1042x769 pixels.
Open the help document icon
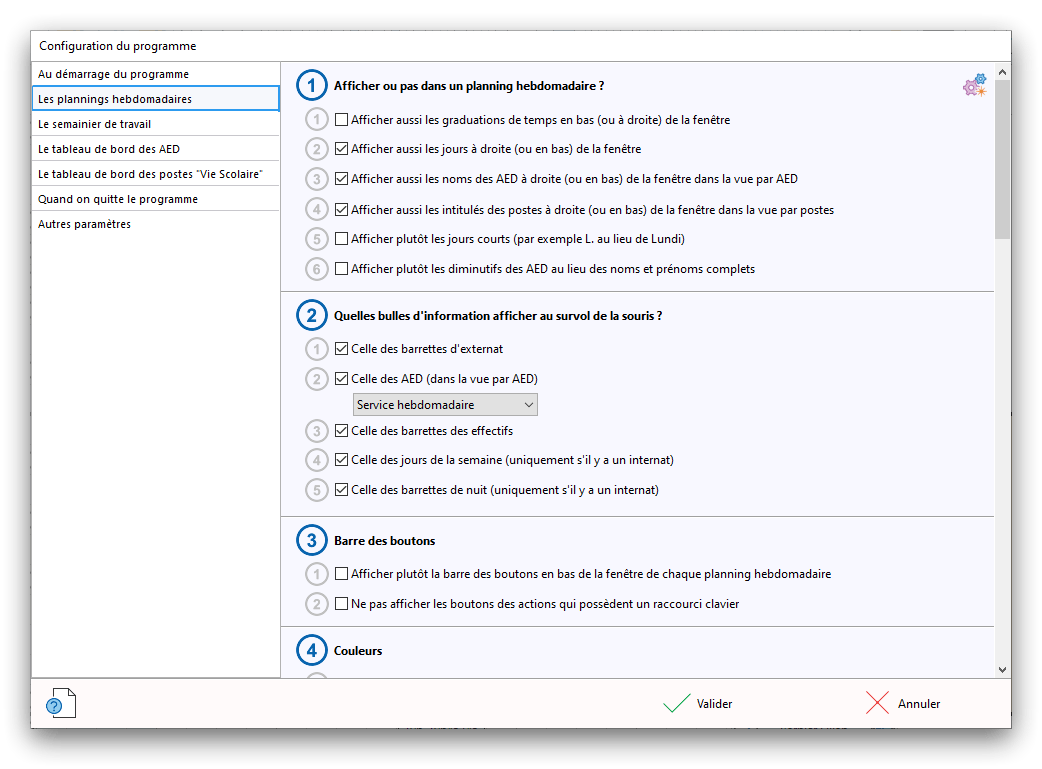click(60, 704)
